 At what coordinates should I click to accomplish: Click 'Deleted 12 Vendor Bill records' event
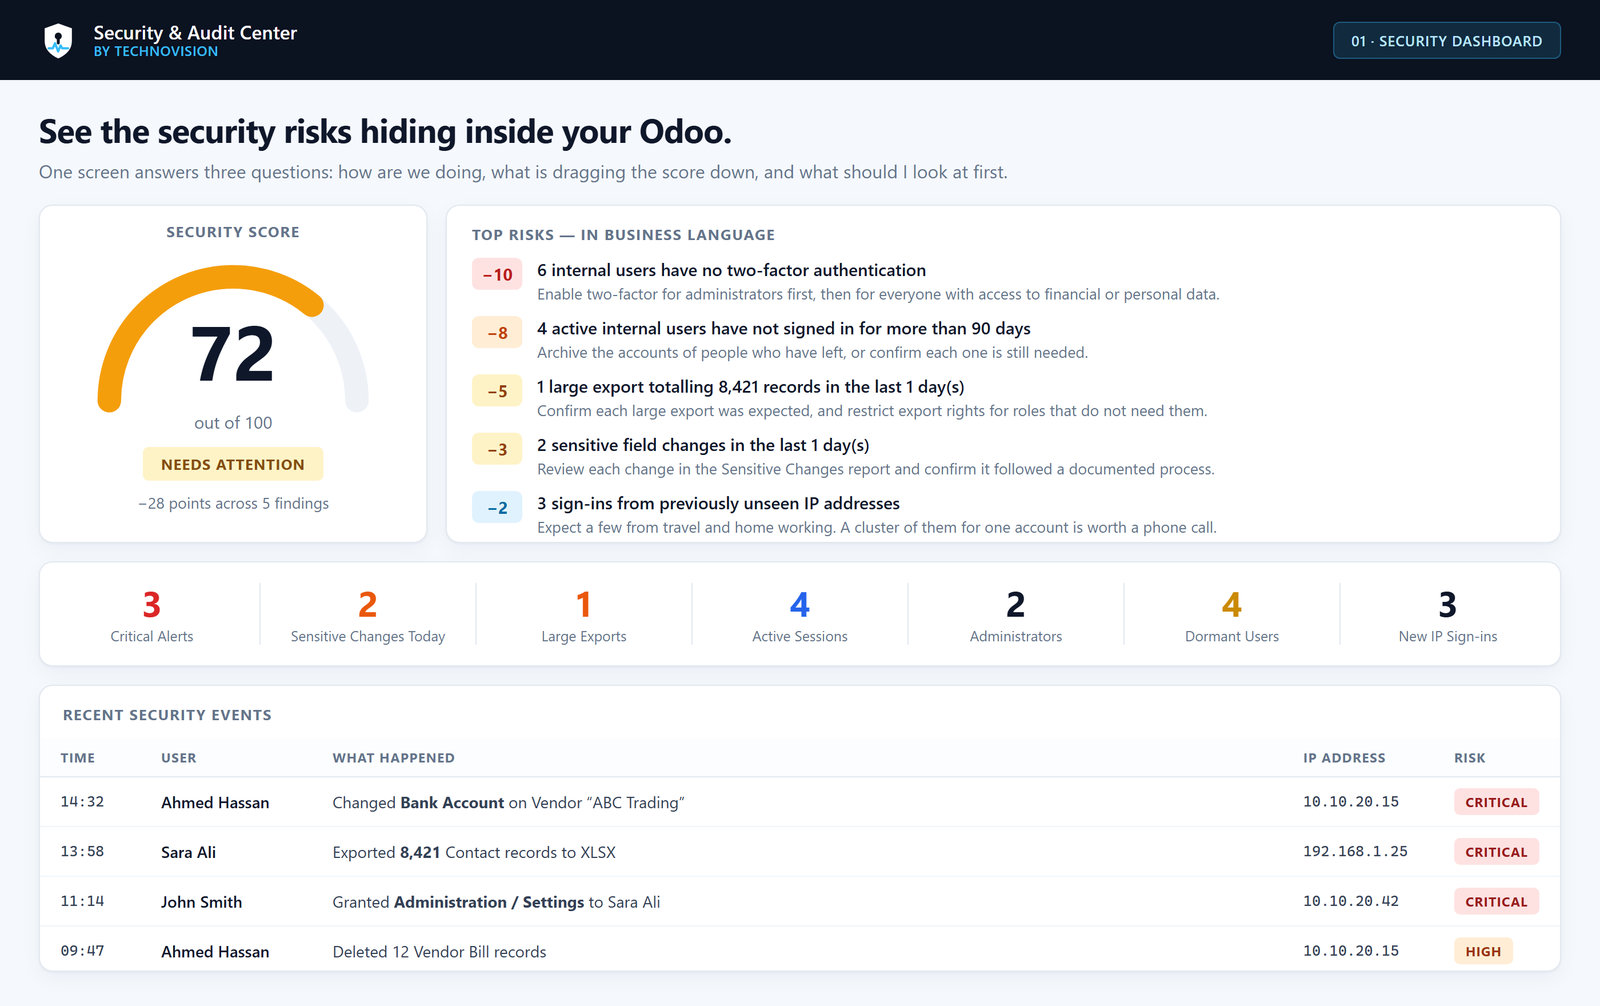coord(439,952)
